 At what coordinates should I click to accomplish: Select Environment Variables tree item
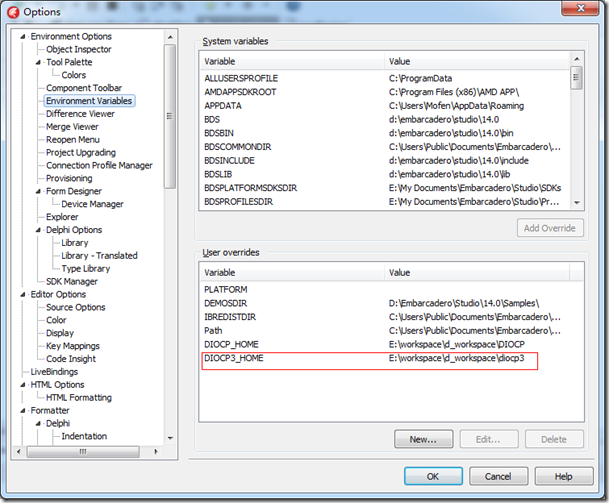(89, 101)
